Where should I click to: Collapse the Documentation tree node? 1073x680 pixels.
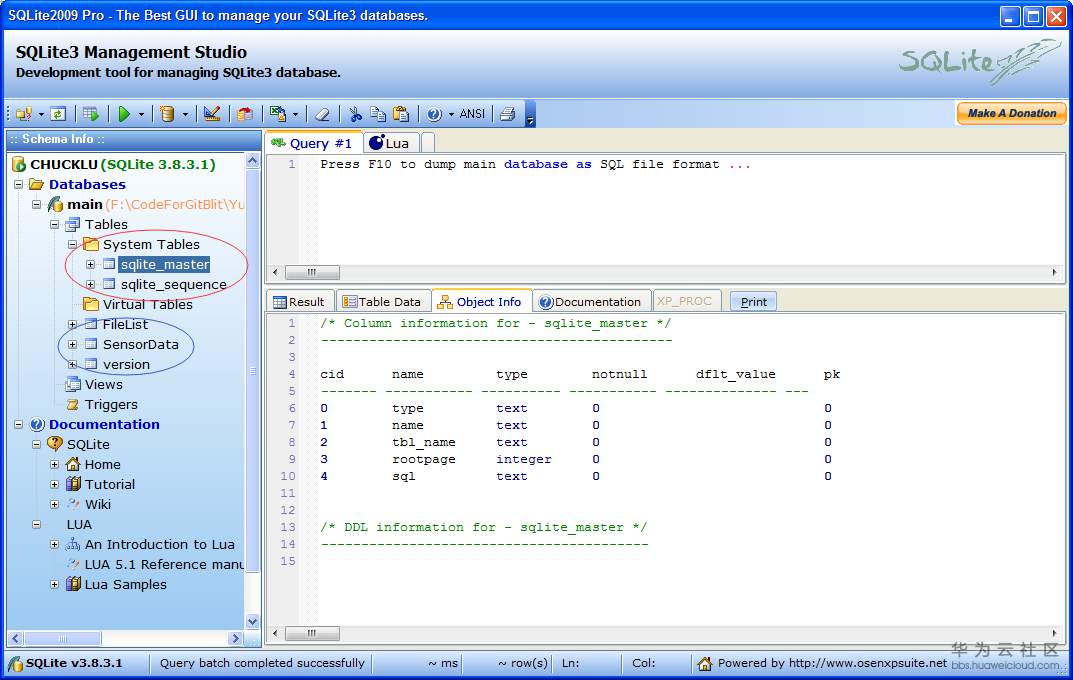point(18,425)
